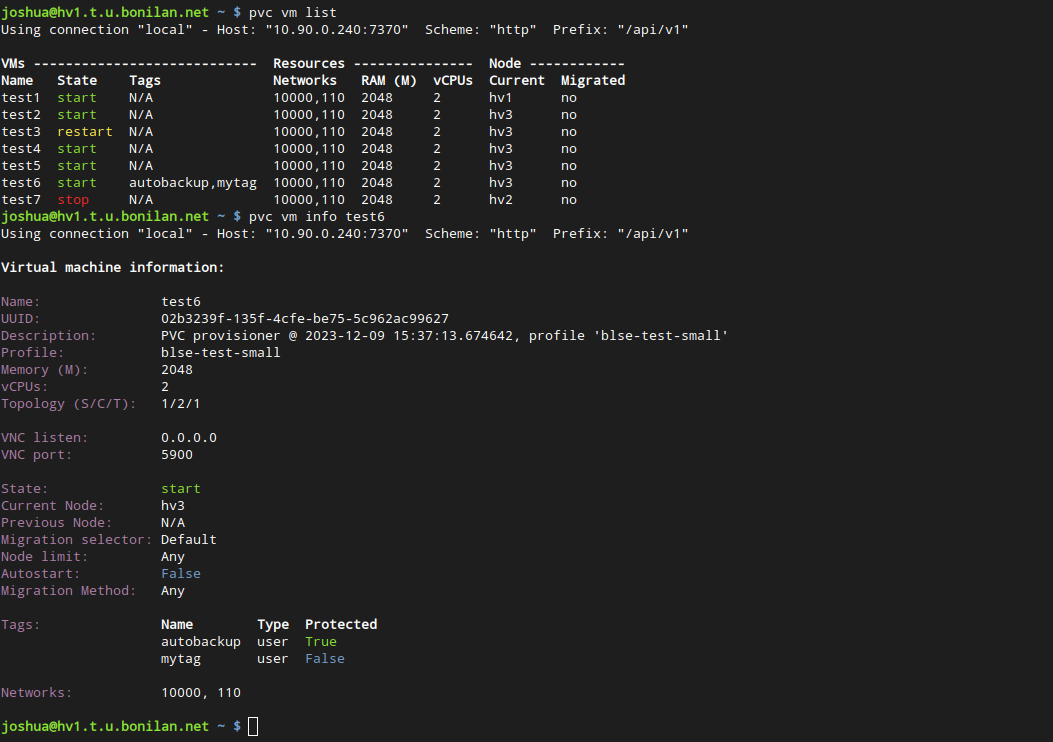1053x742 pixels.
Task: Click the VNC port value 5900
Action: click(176, 454)
